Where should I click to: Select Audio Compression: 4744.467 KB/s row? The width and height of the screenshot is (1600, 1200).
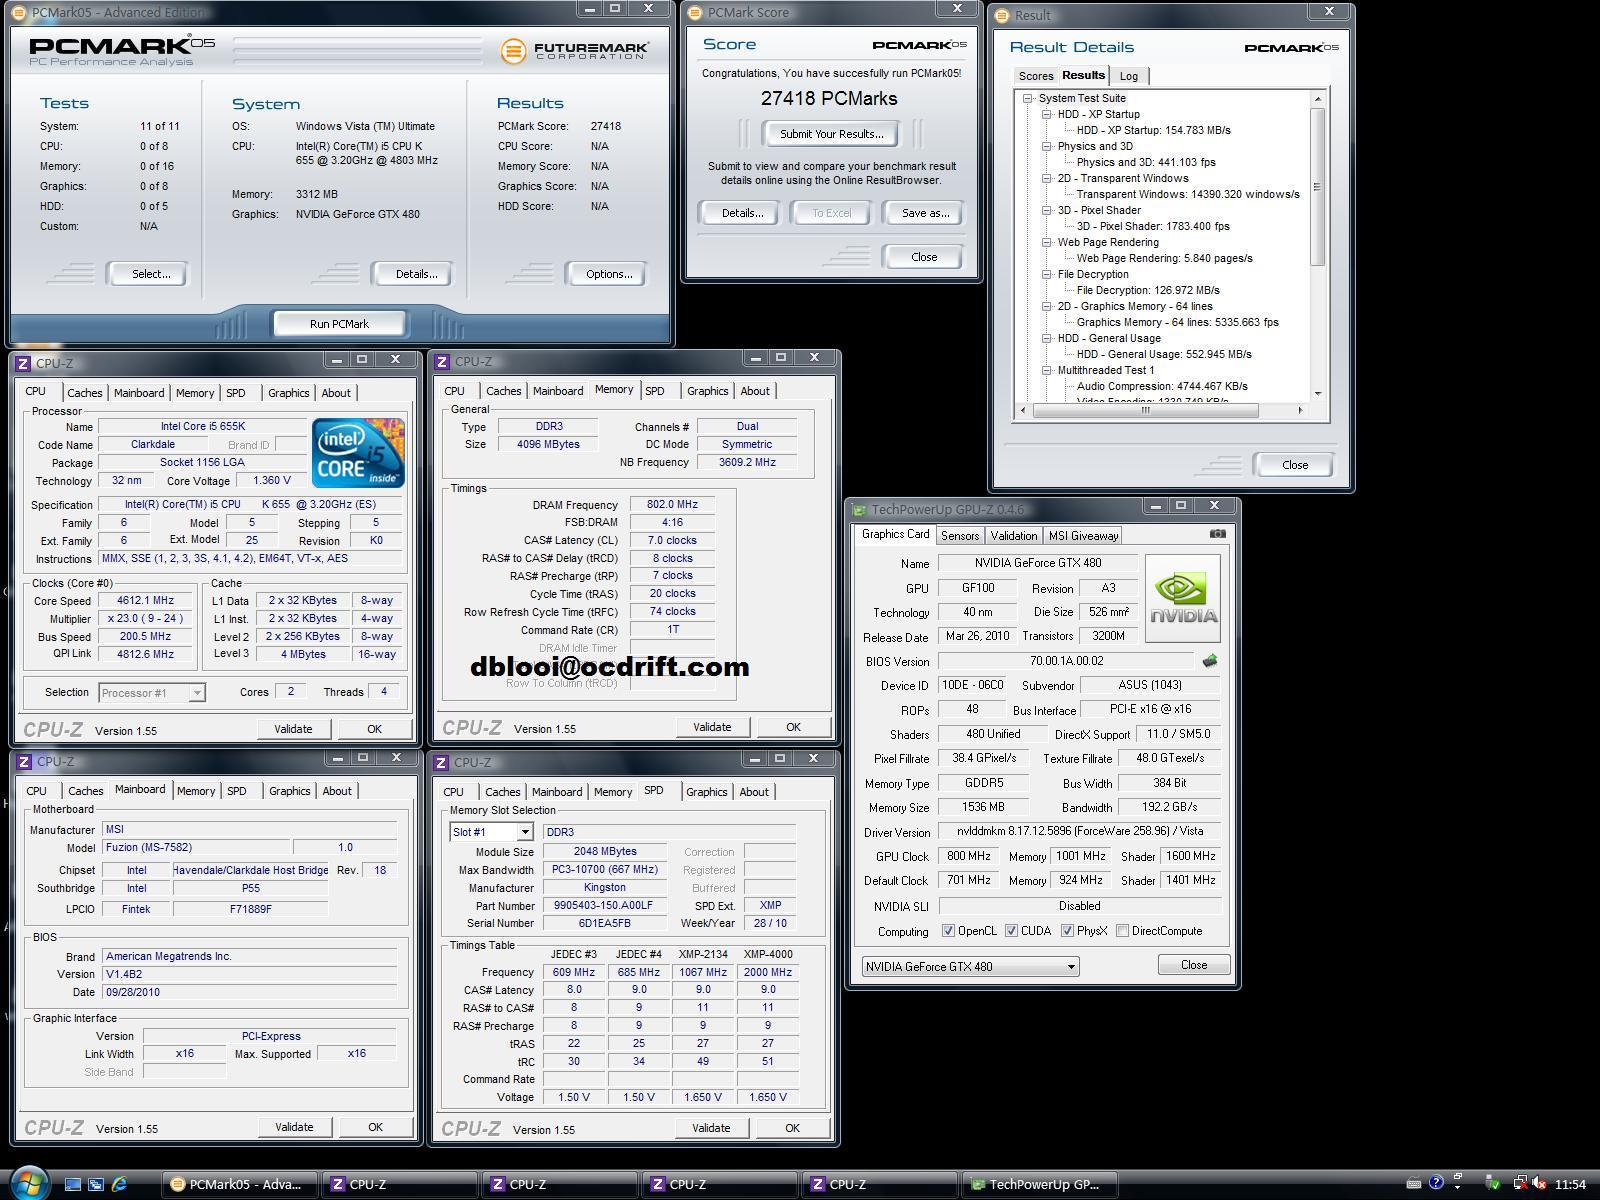[1161, 386]
